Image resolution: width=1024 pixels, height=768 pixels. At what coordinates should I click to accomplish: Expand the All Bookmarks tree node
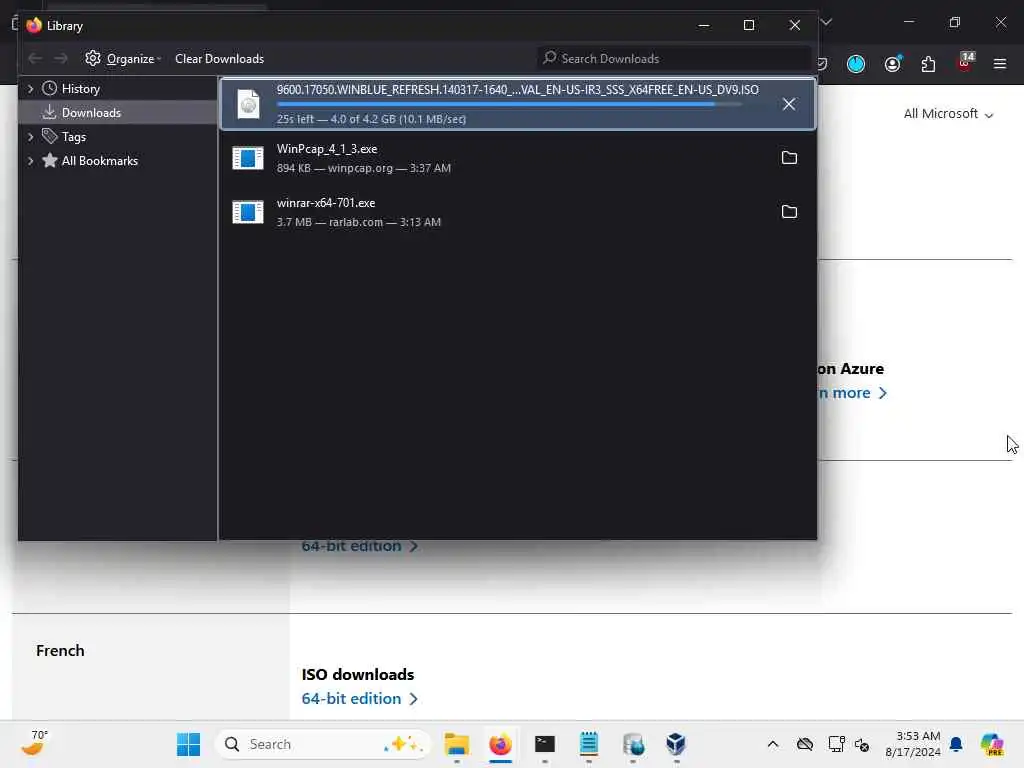(x=30, y=161)
